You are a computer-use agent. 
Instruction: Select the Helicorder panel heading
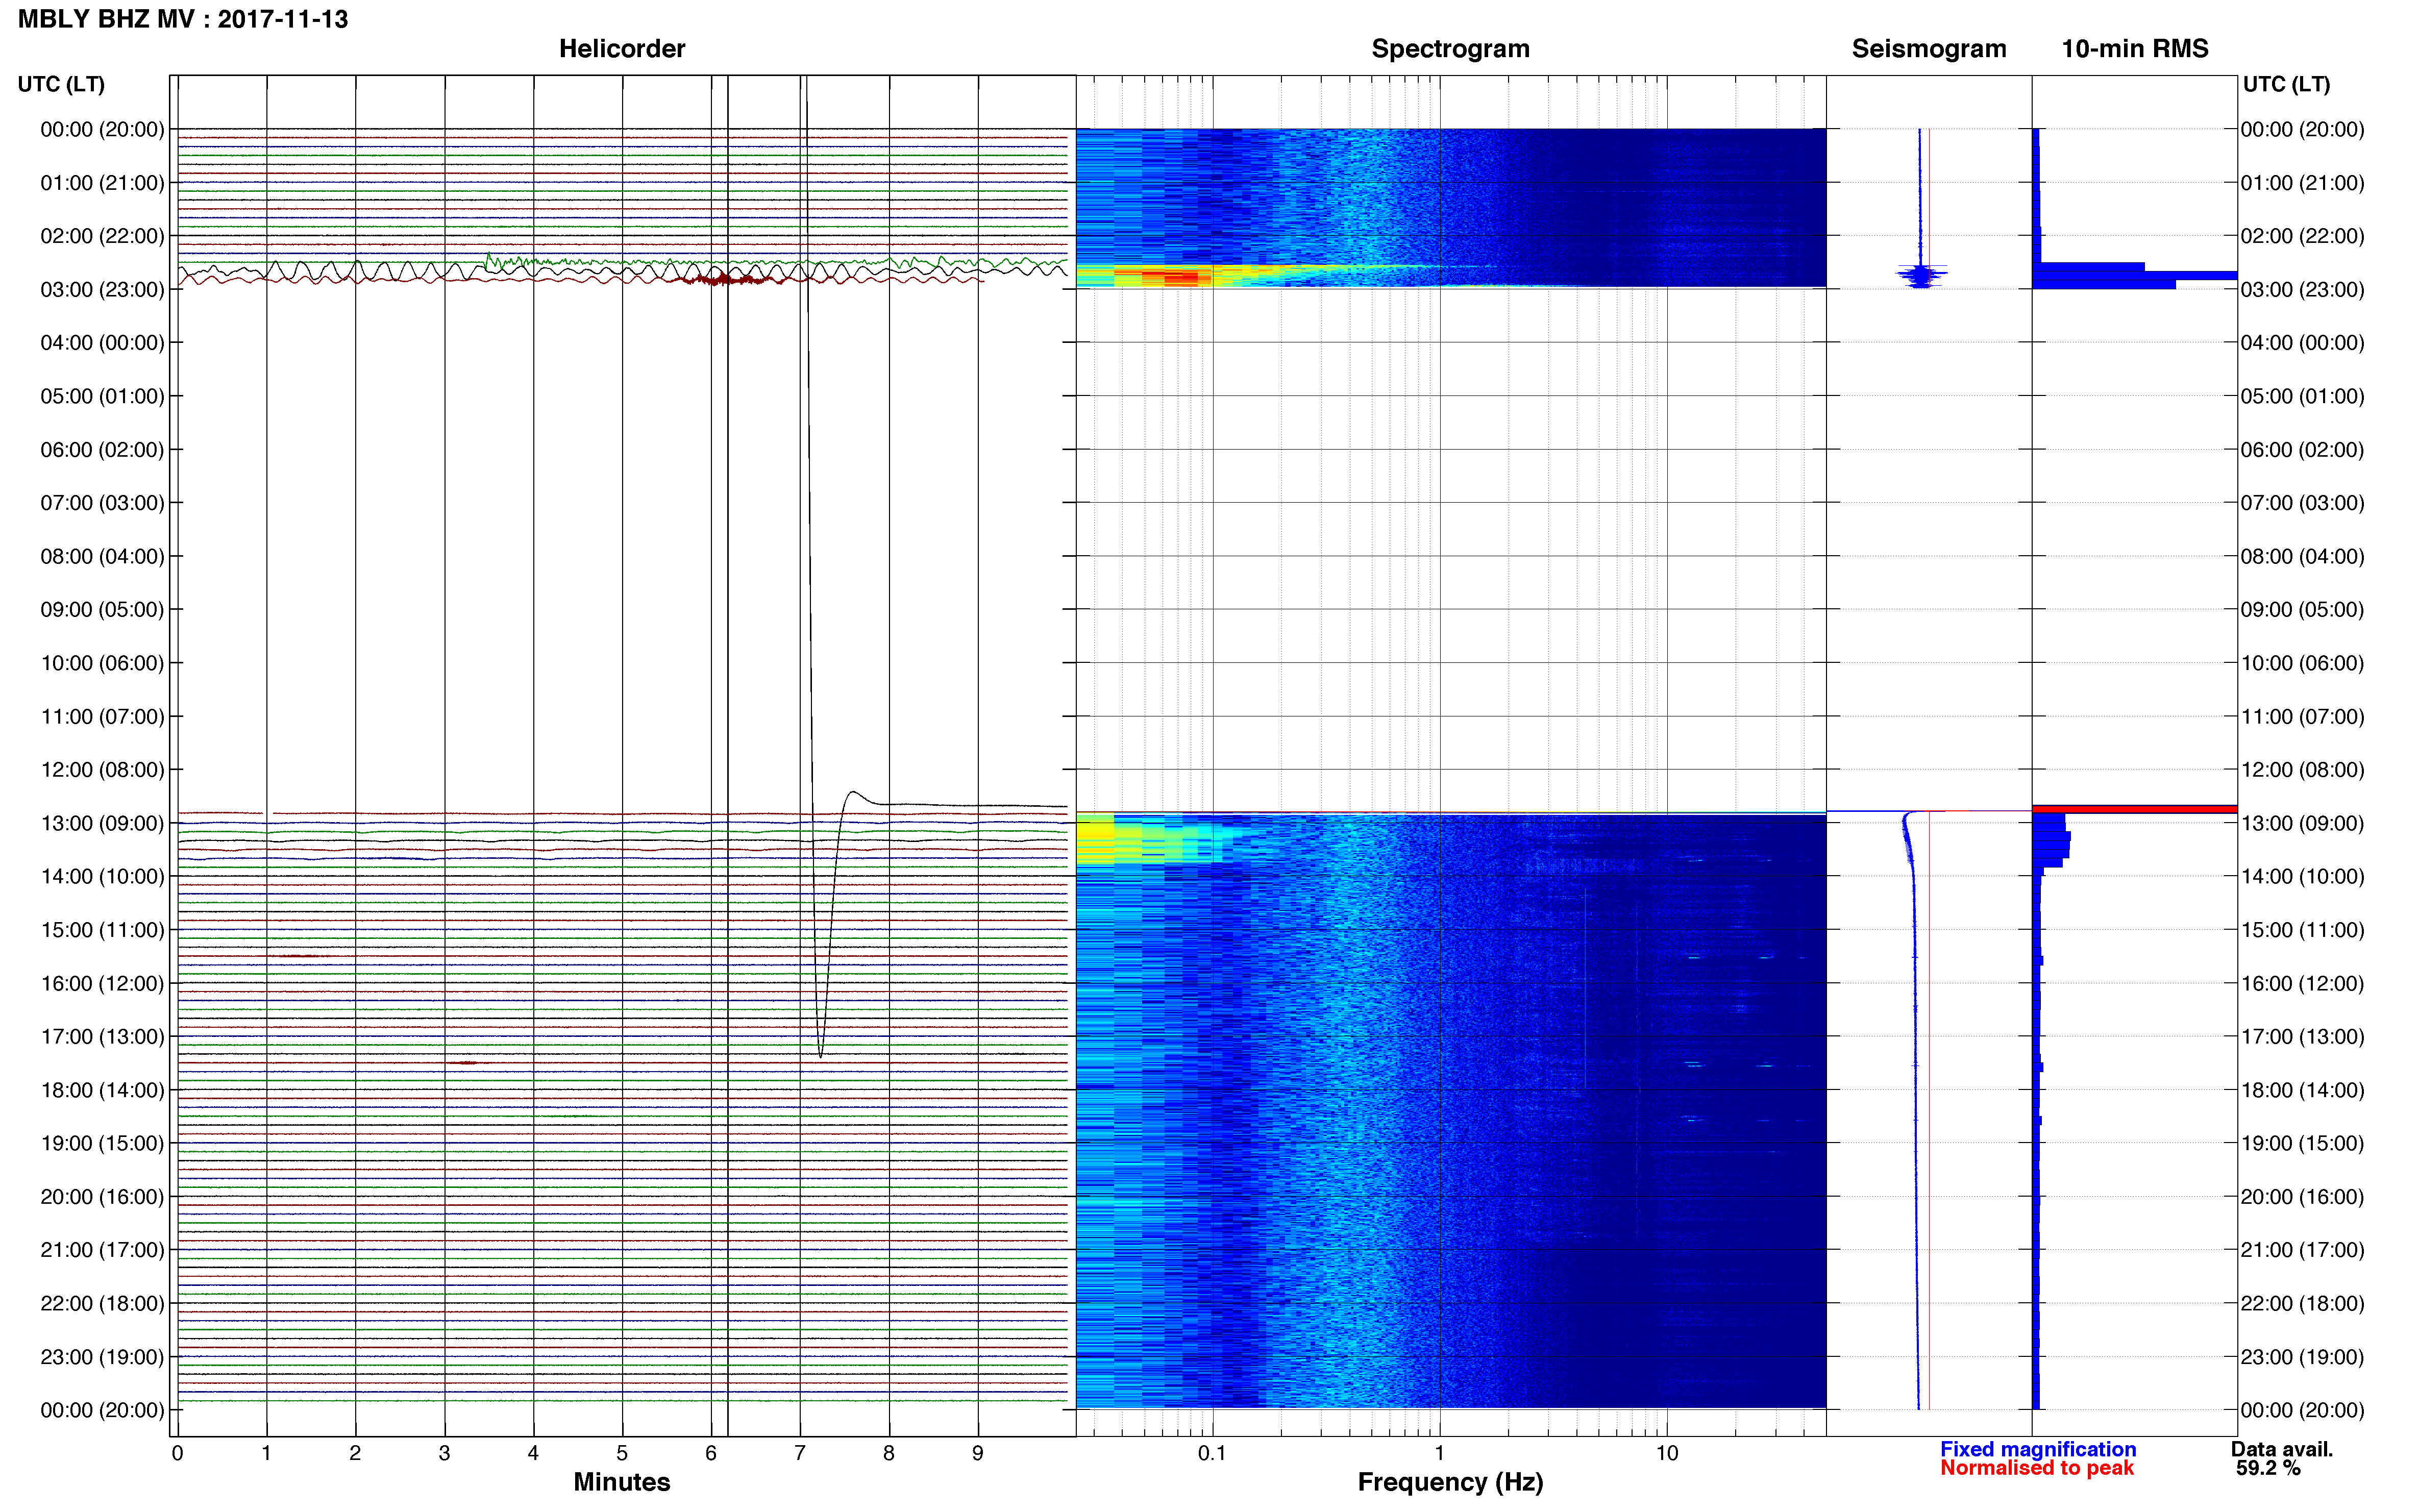[622, 49]
